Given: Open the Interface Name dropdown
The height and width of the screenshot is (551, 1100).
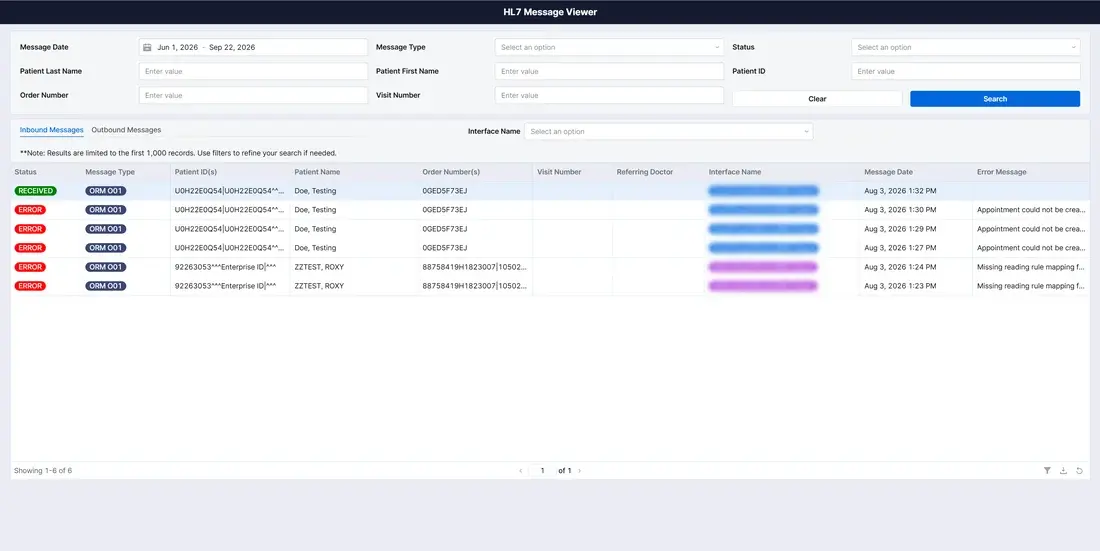Looking at the screenshot, I should [x=669, y=131].
